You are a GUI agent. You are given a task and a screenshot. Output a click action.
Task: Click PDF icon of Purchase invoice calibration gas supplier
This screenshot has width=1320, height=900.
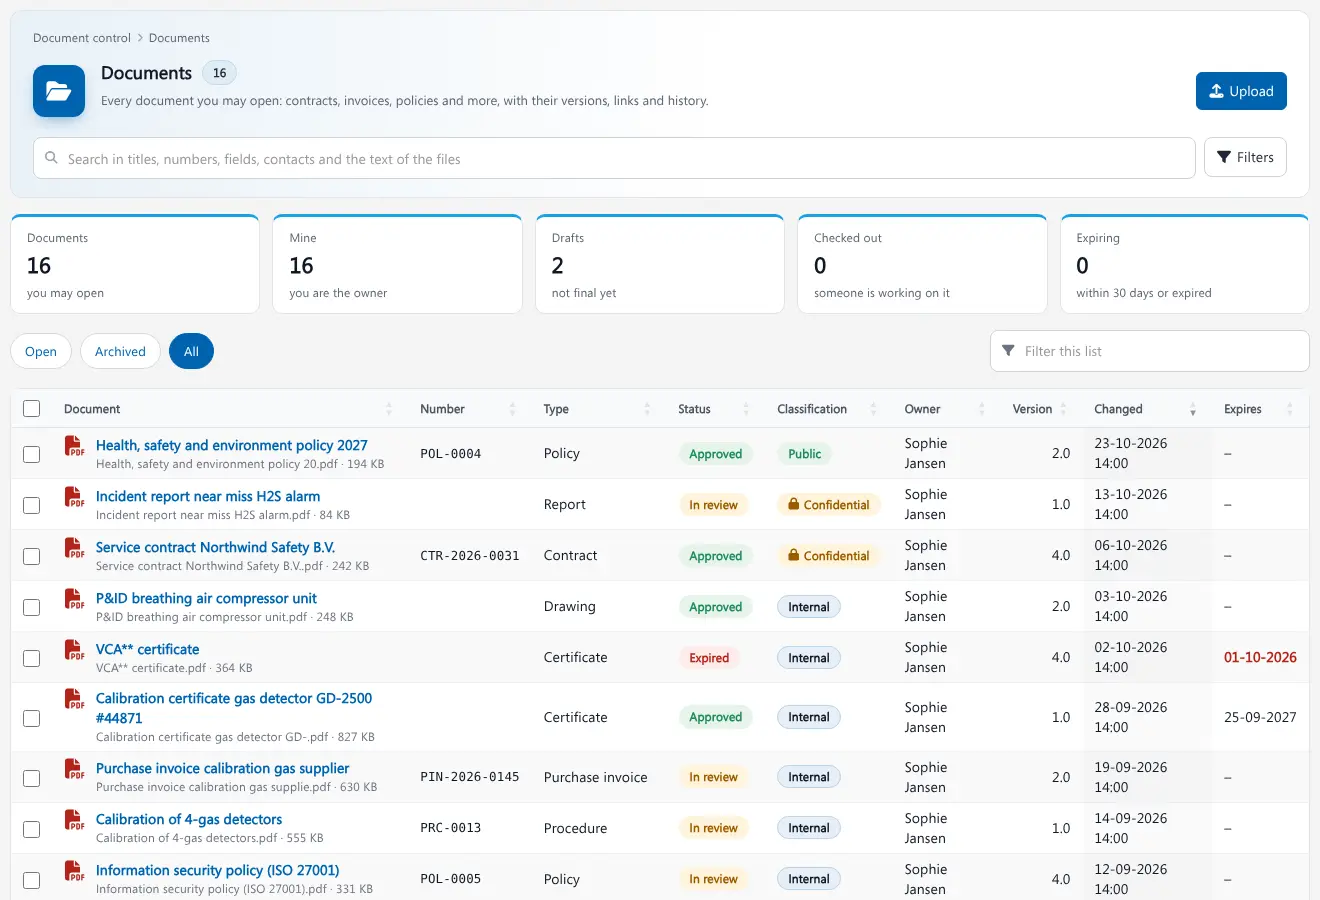[74, 769]
